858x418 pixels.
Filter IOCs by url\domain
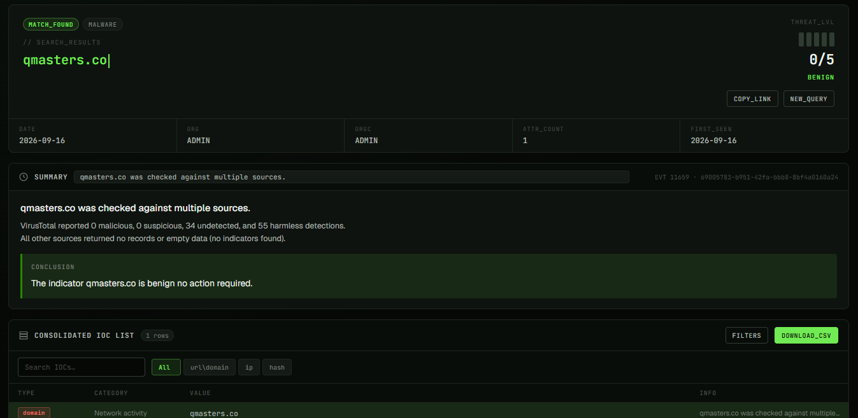coord(210,367)
